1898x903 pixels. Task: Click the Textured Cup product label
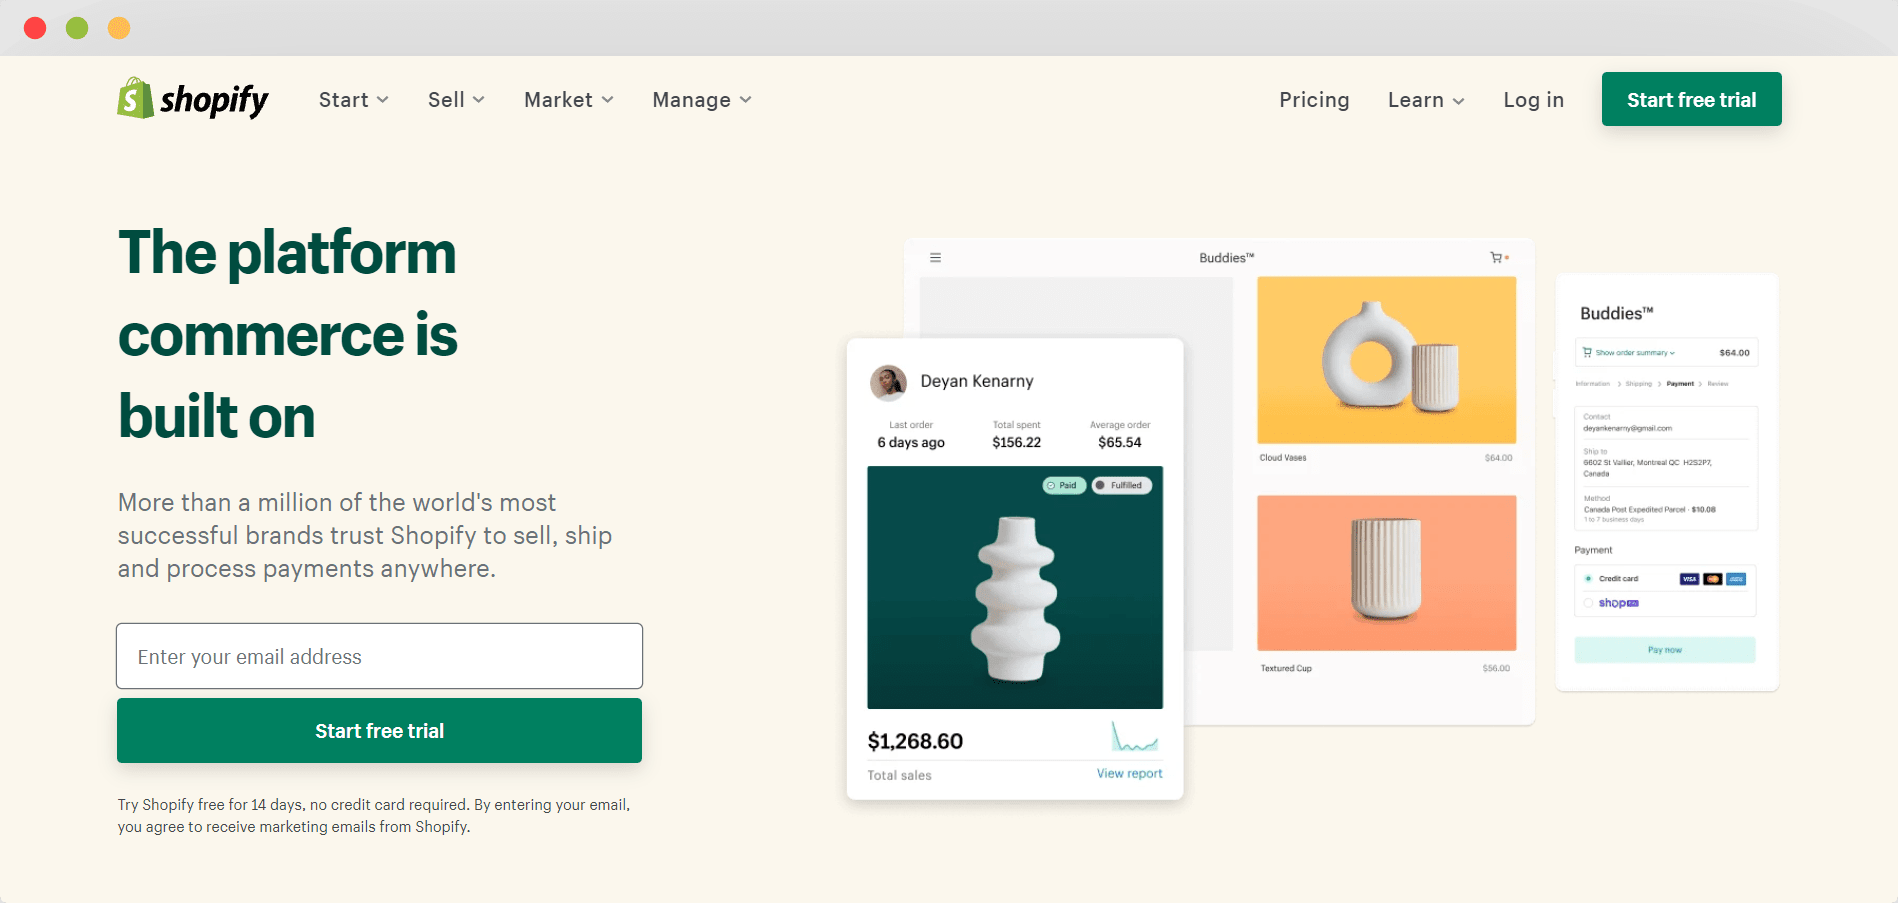pyautogui.click(x=1286, y=668)
